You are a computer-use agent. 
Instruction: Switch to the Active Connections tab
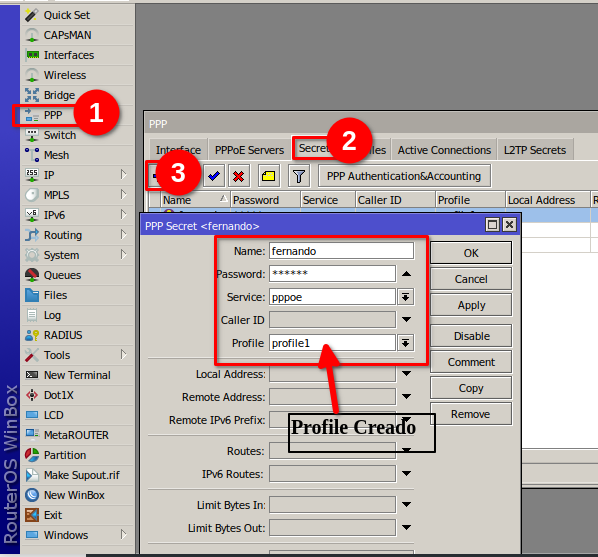(x=444, y=150)
